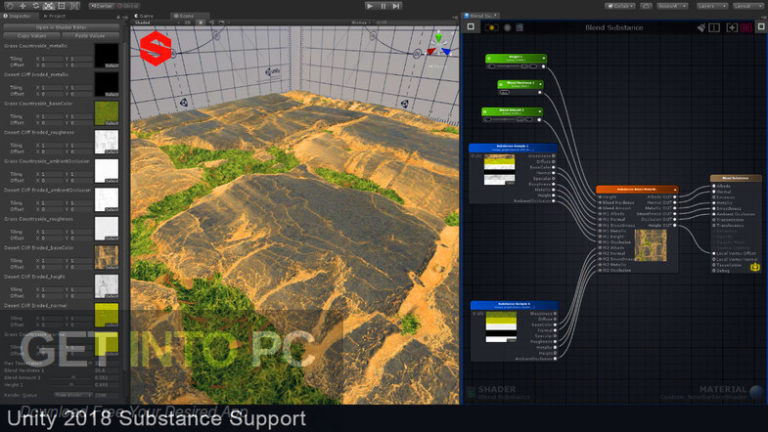Pause the game with the Pause button
Screen dimensions: 768x432
point(383,6)
